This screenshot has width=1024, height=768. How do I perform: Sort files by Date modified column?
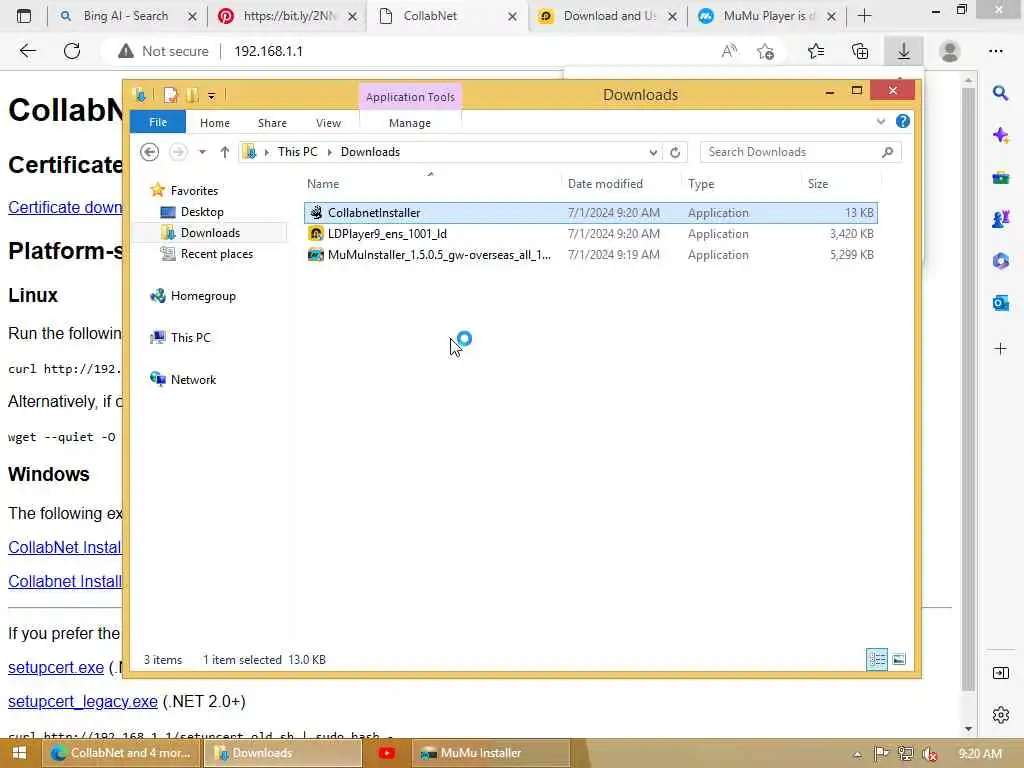(x=605, y=184)
